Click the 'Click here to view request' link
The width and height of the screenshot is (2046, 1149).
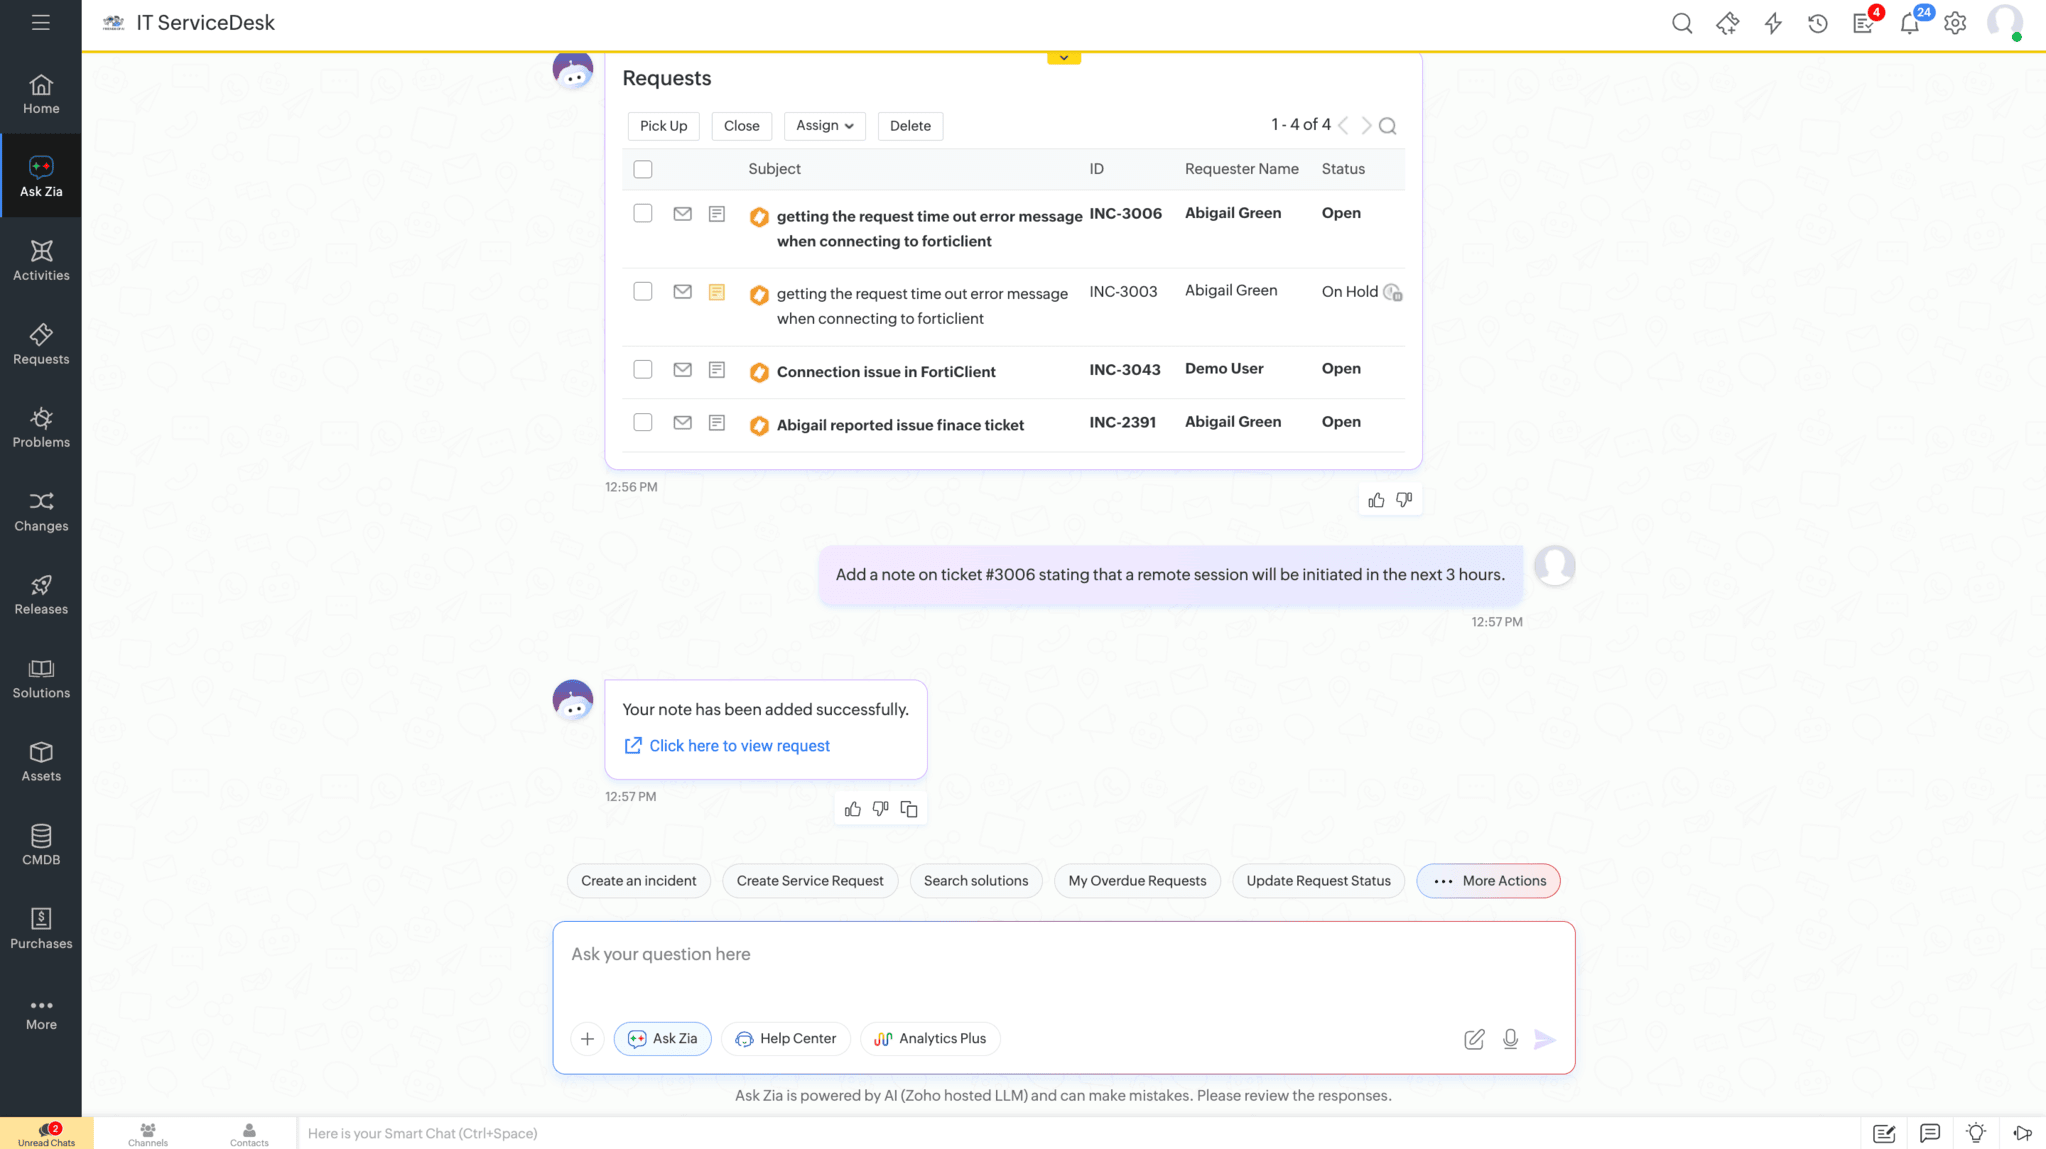point(739,745)
